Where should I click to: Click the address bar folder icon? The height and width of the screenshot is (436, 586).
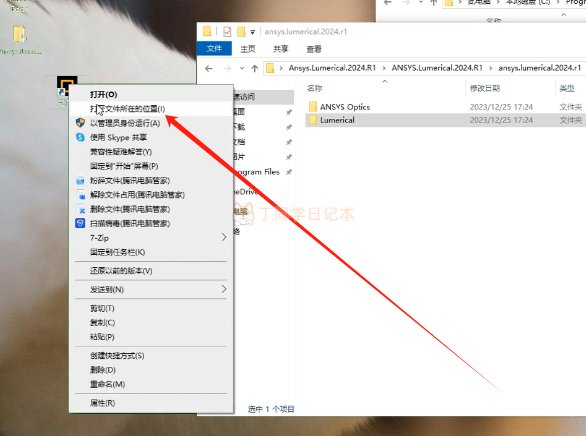click(270, 68)
